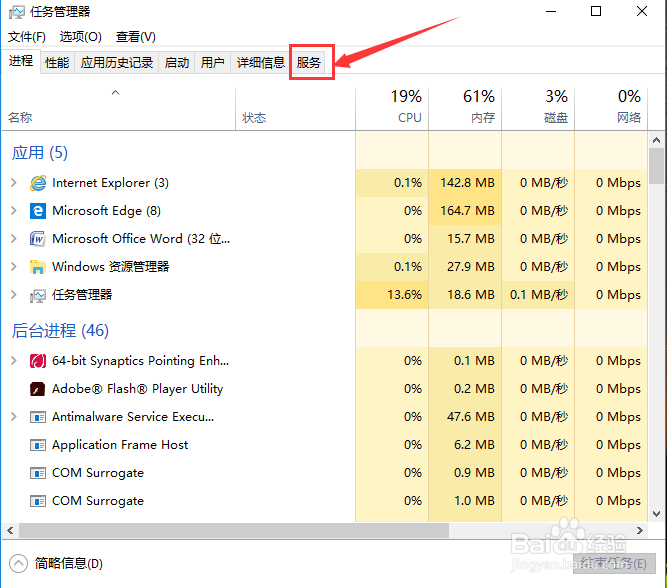Expand the Microsoft Office Word group
The width and height of the screenshot is (667, 588).
14,239
